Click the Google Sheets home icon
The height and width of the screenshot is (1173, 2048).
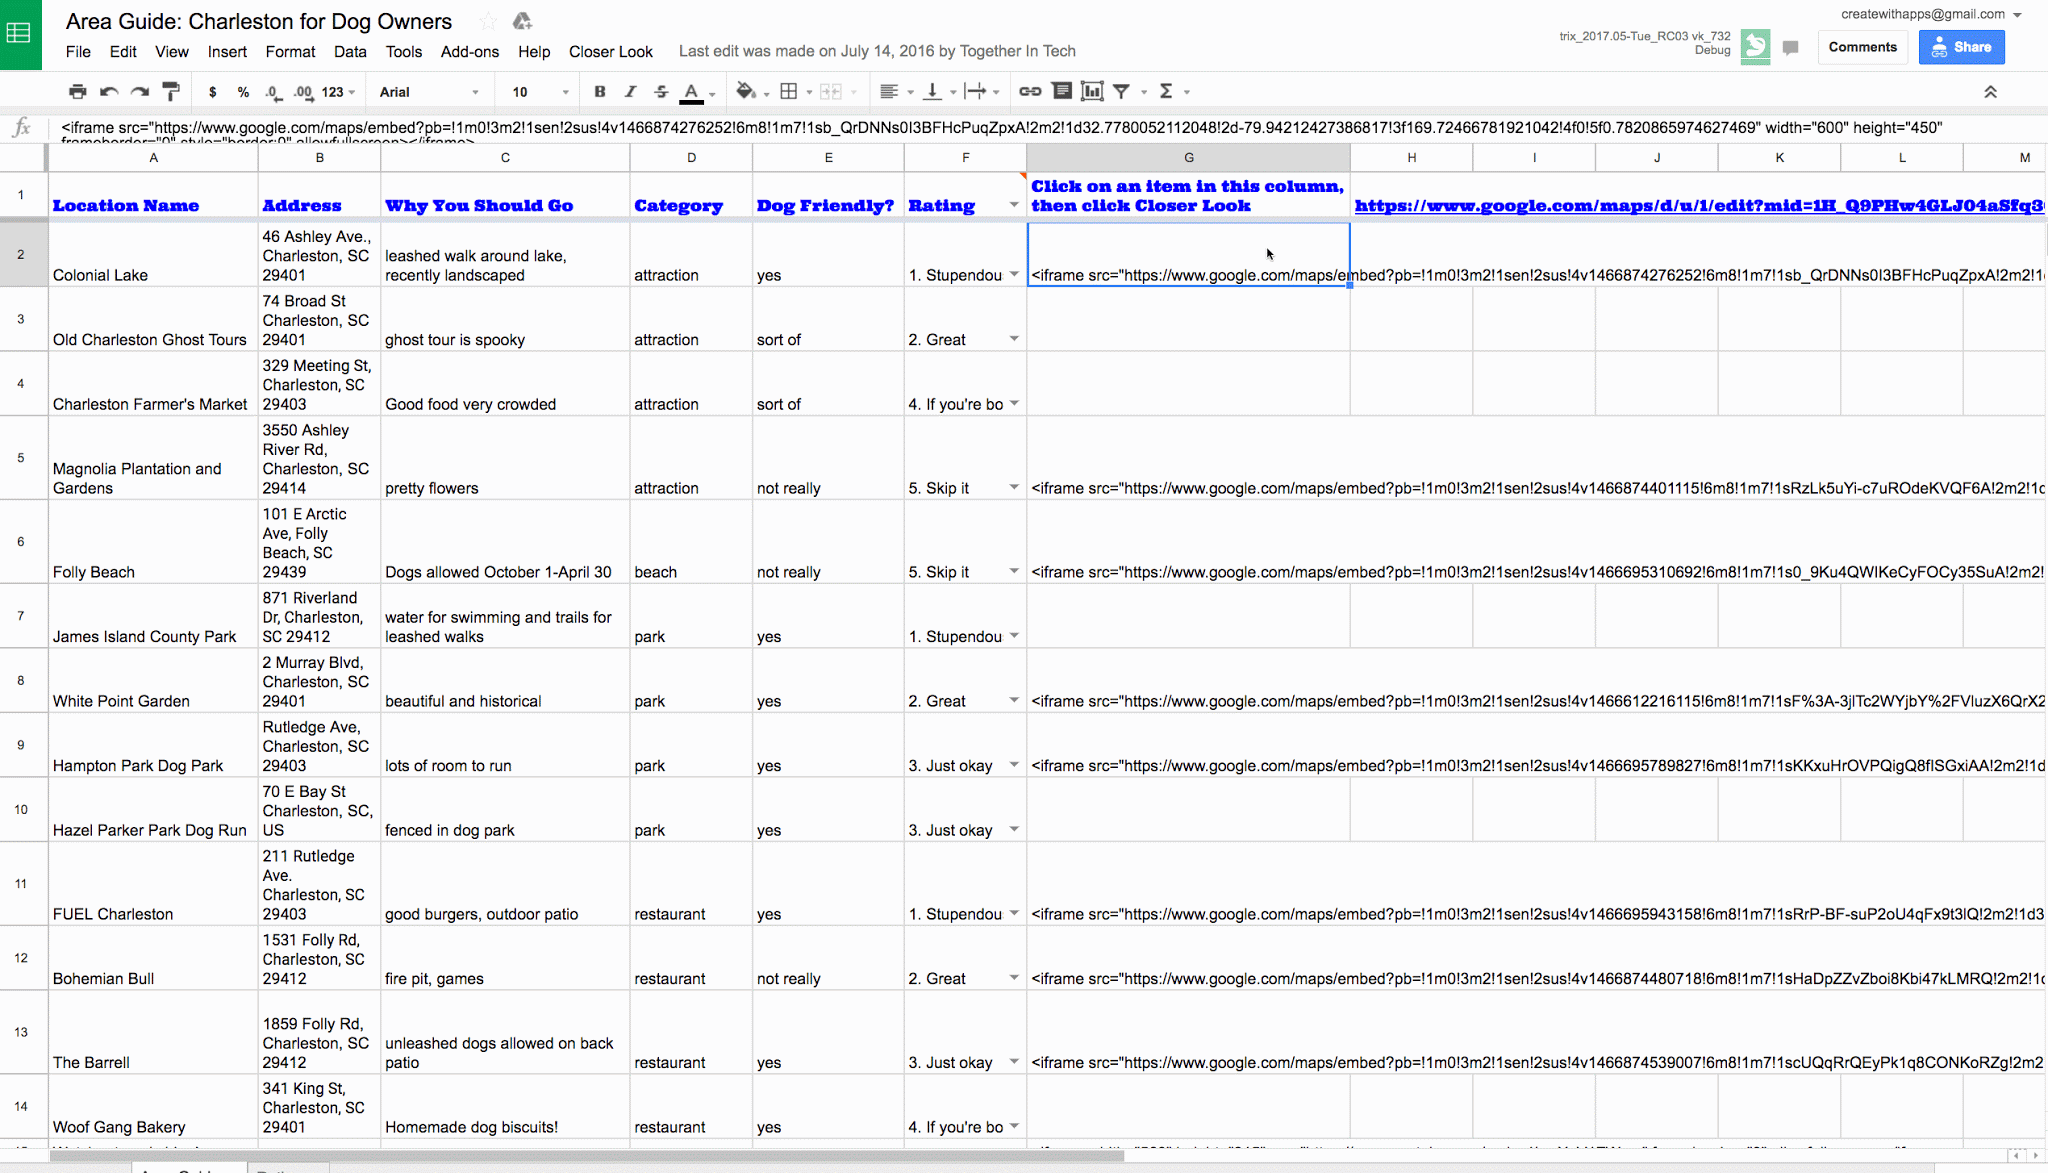pos(20,34)
